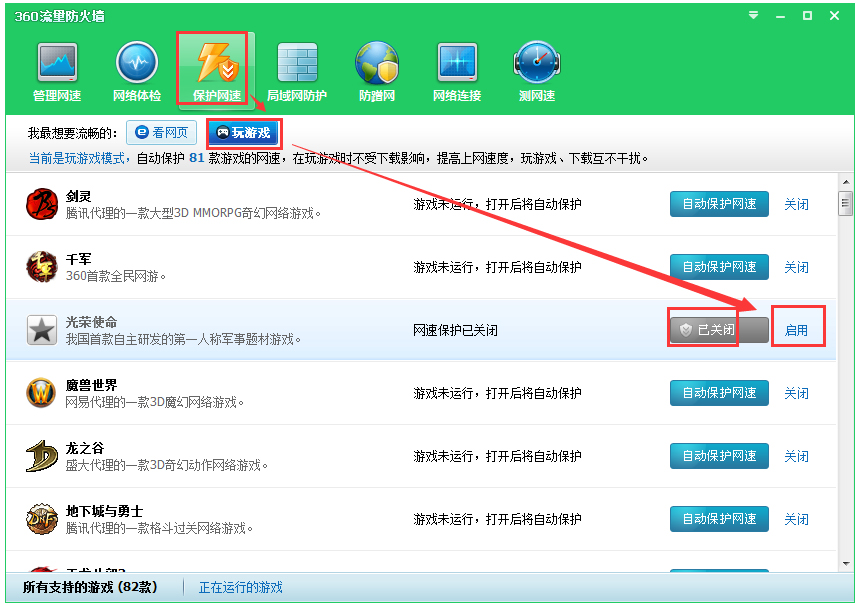The image size is (859, 605).
Task: Click the 龙之谷 game title
Action: coord(84,448)
